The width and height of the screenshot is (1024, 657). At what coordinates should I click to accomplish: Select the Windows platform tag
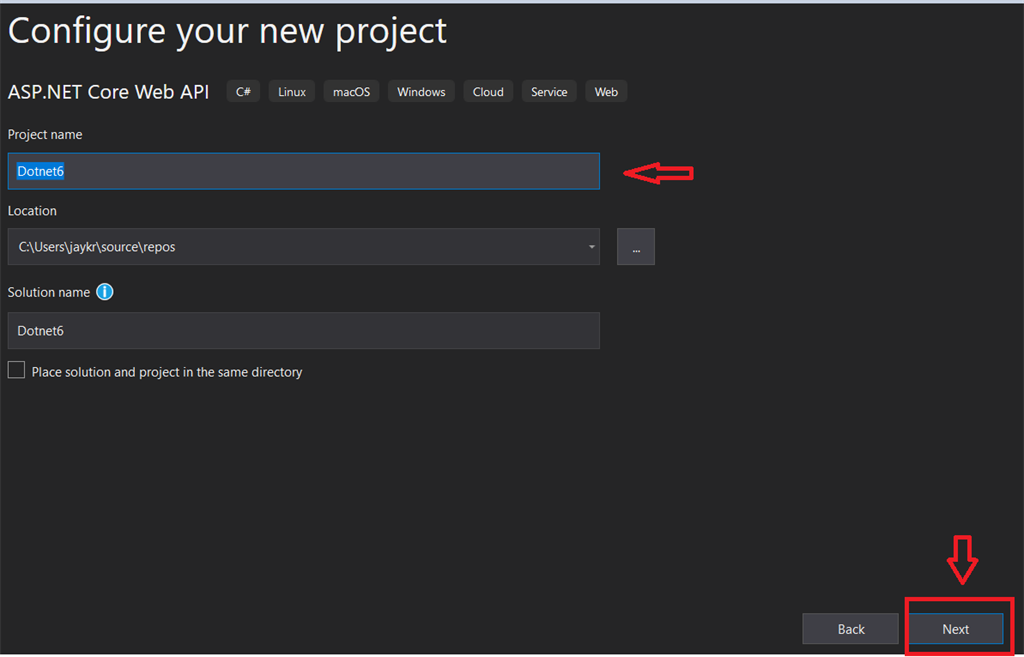(x=421, y=92)
